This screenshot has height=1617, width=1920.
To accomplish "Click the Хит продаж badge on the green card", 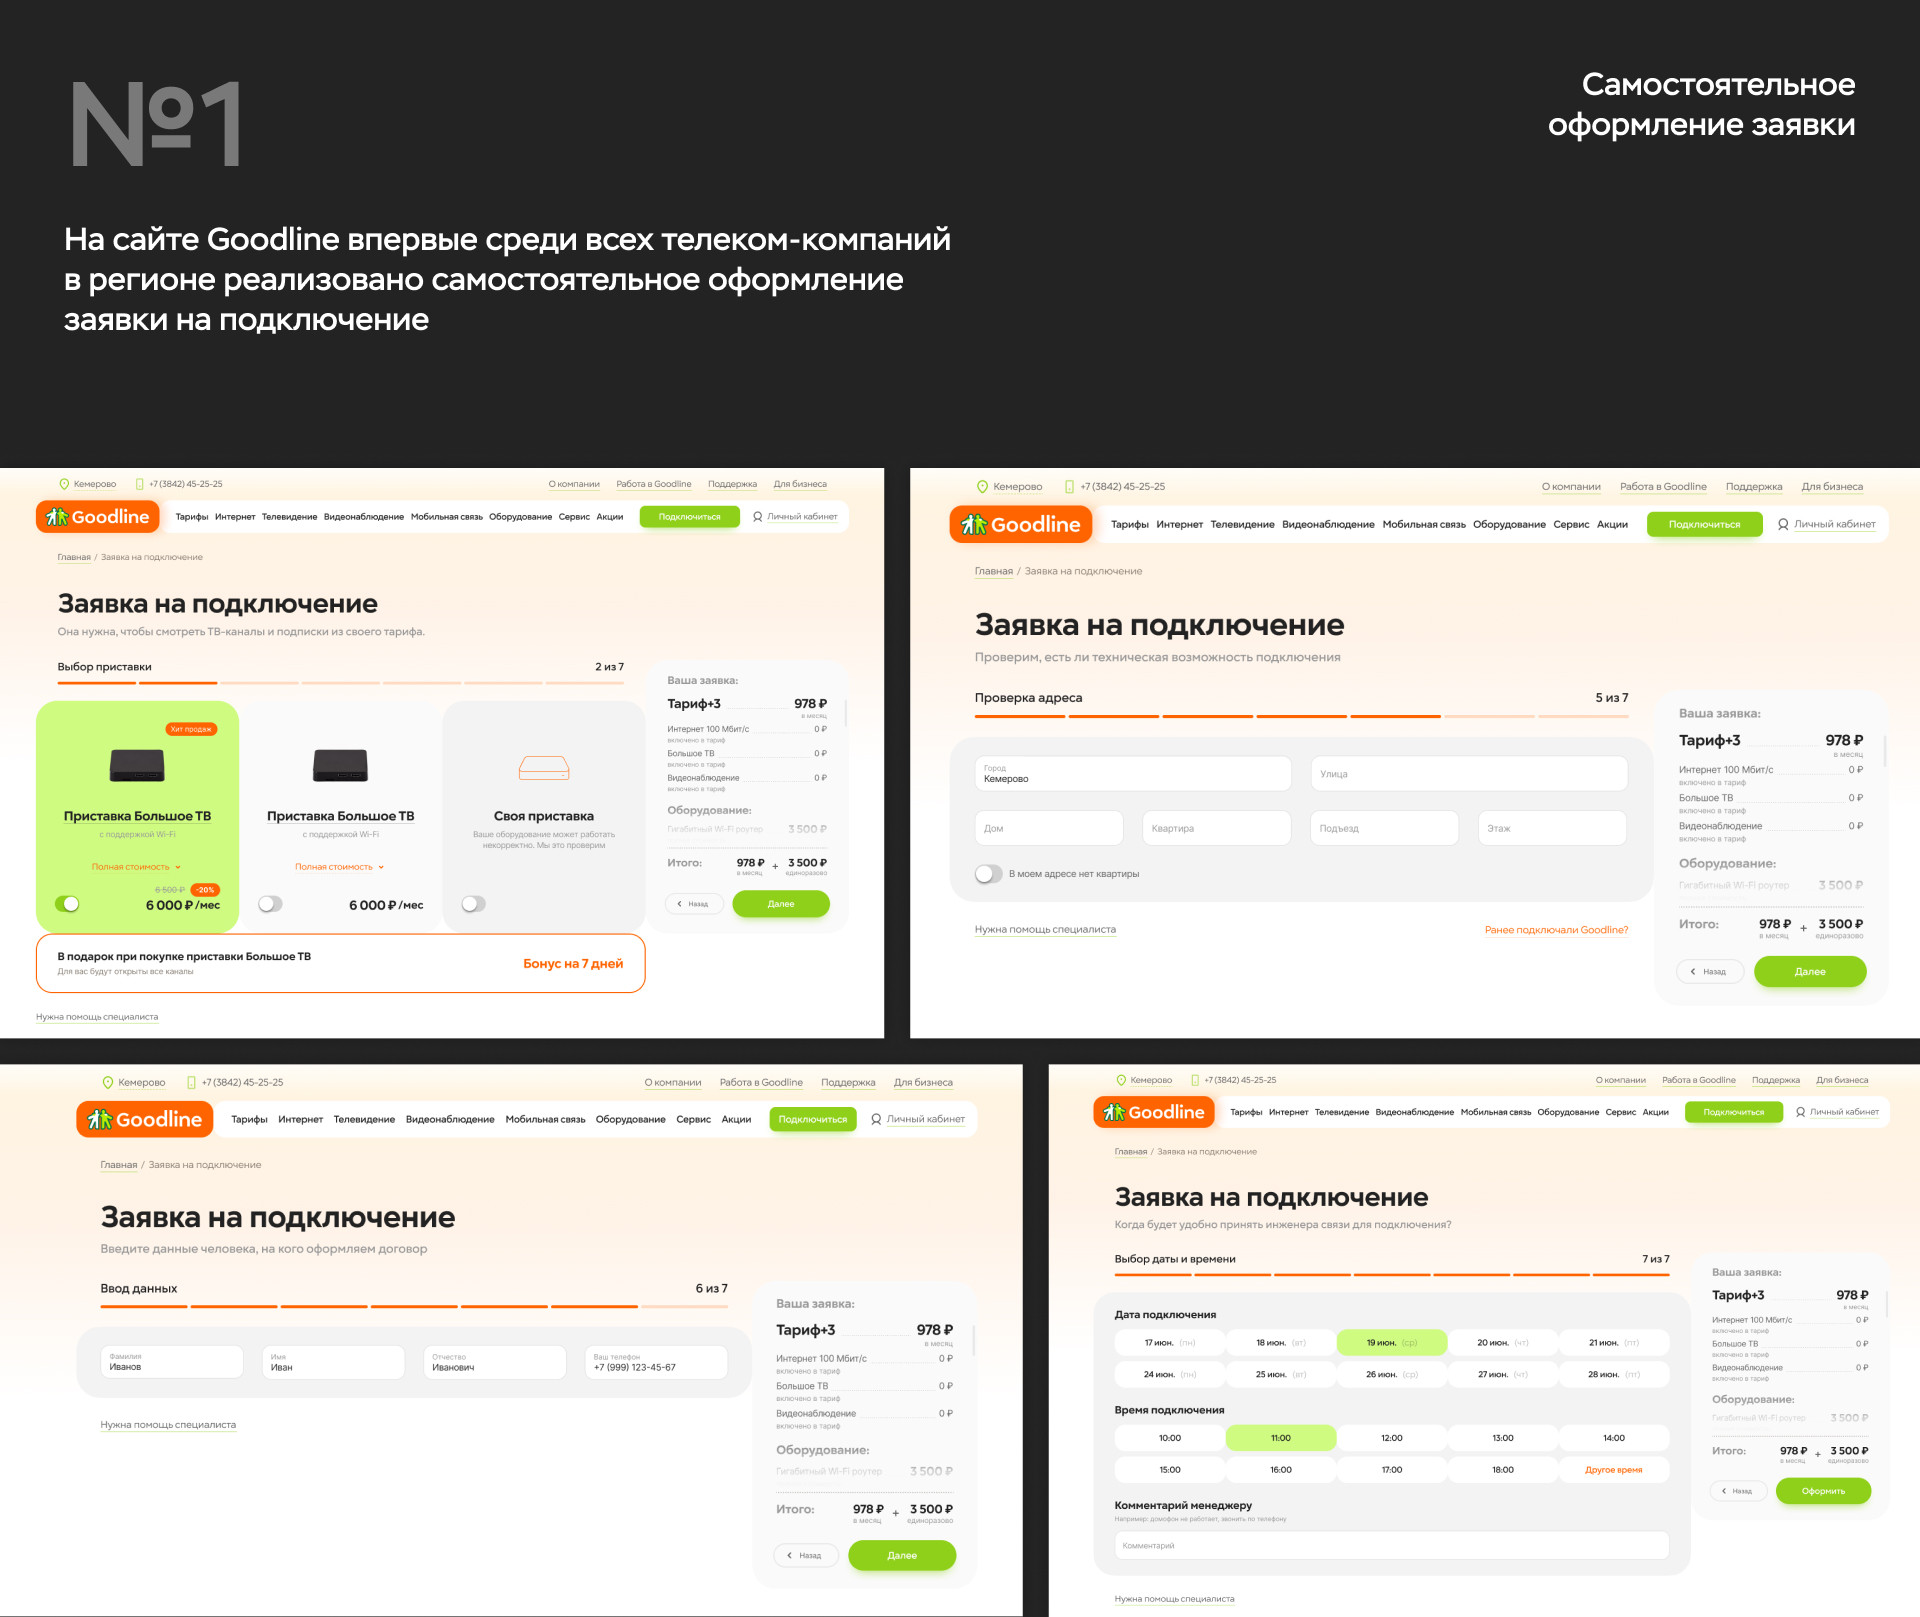I will click(190, 729).
